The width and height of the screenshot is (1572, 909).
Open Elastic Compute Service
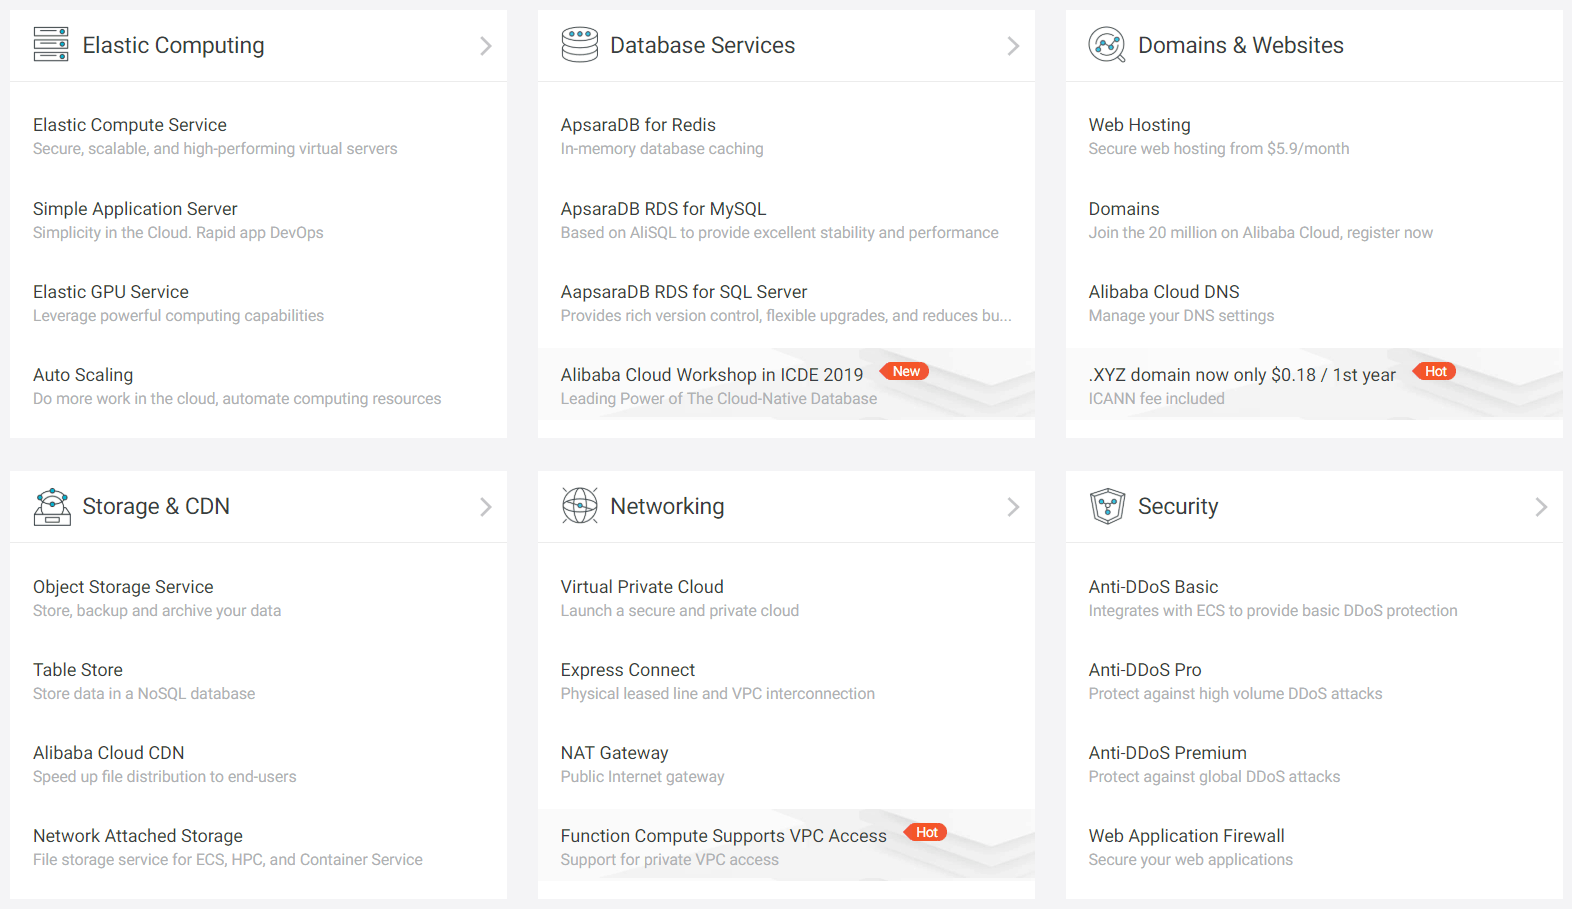click(x=130, y=125)
